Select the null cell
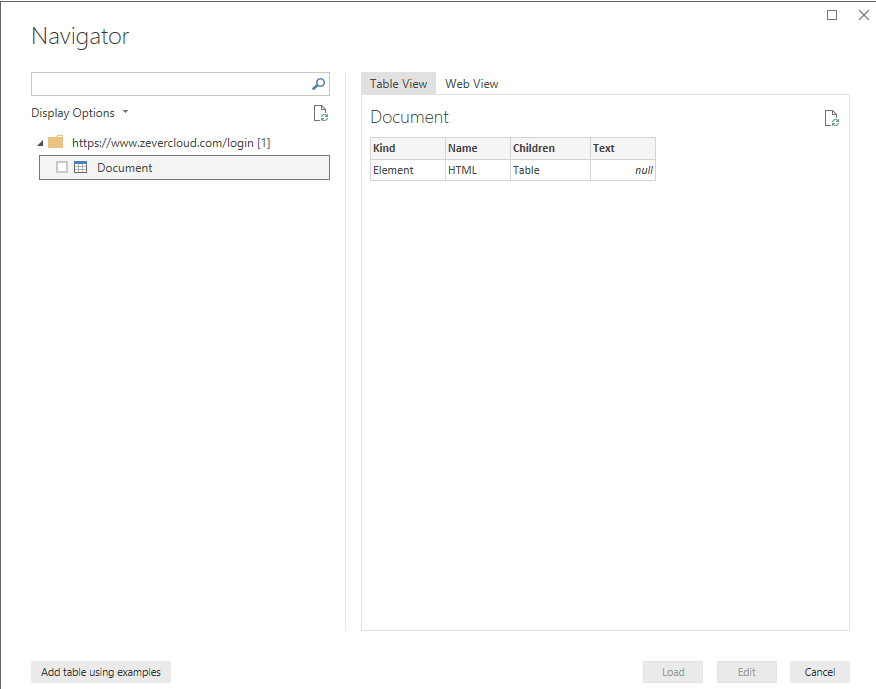 pyautogui.click(x=623, y=170)
